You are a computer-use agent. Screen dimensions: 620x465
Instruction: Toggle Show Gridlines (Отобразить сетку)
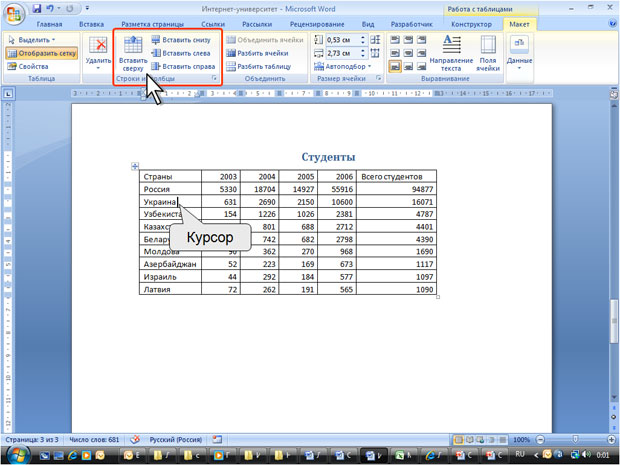(x=42, y=53)
